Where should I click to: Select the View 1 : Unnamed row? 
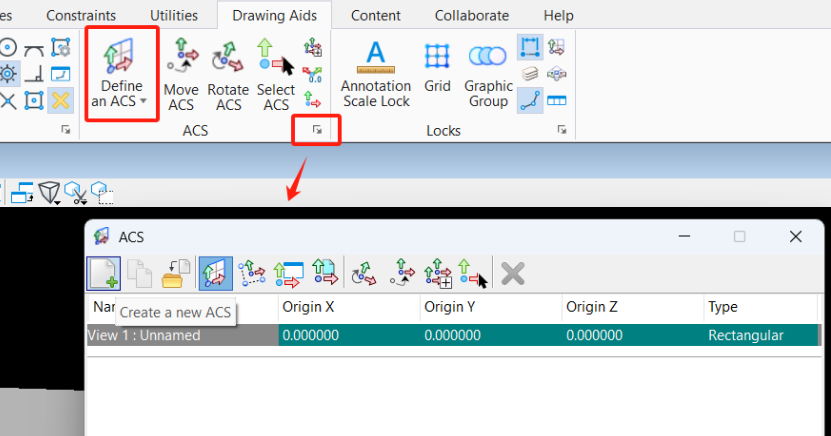(x=453, y=335)
